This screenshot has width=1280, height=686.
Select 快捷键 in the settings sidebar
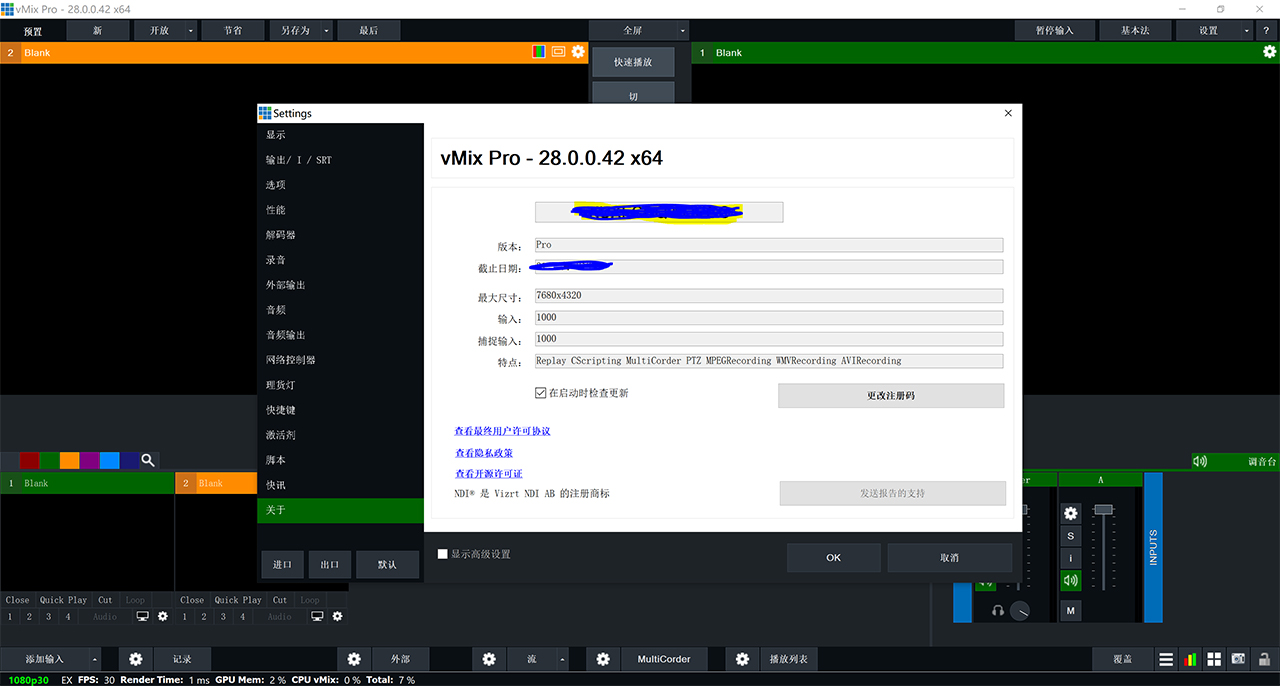[x=281, y=410]
